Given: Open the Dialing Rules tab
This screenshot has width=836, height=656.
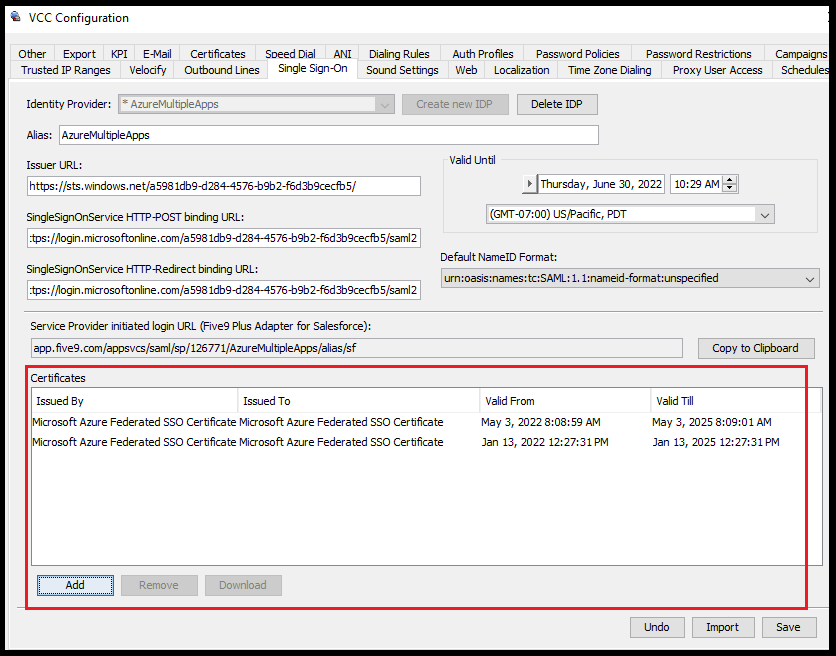Looking at the screenshot, I should [x=399, y=54].
